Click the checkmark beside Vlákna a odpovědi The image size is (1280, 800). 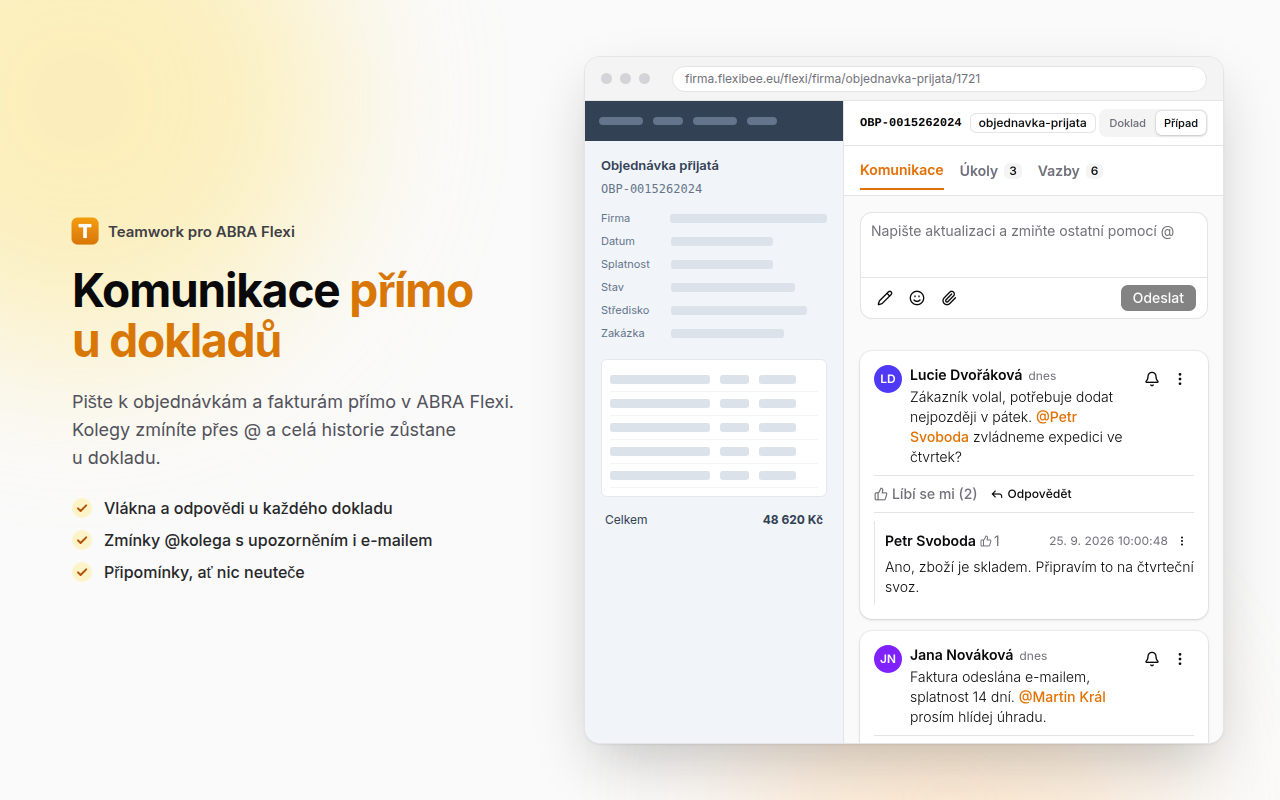[x=82, y=508]
